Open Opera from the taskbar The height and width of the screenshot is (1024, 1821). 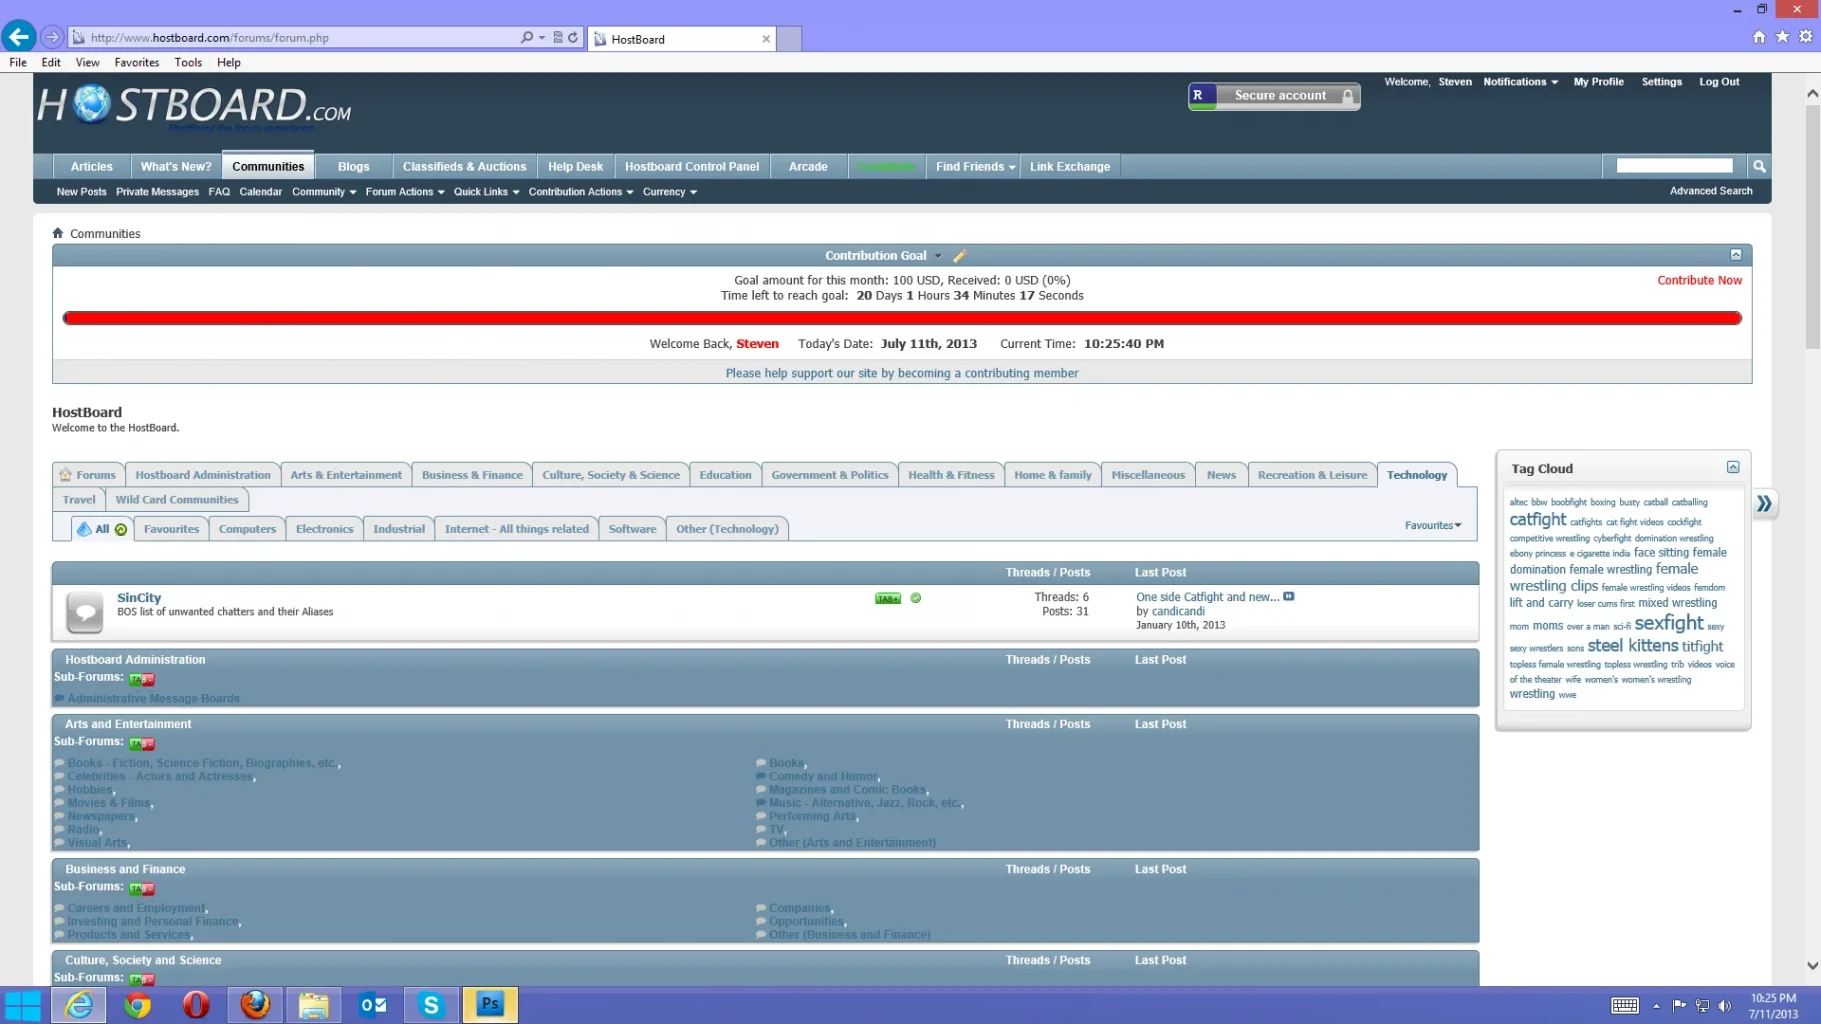196,1005
